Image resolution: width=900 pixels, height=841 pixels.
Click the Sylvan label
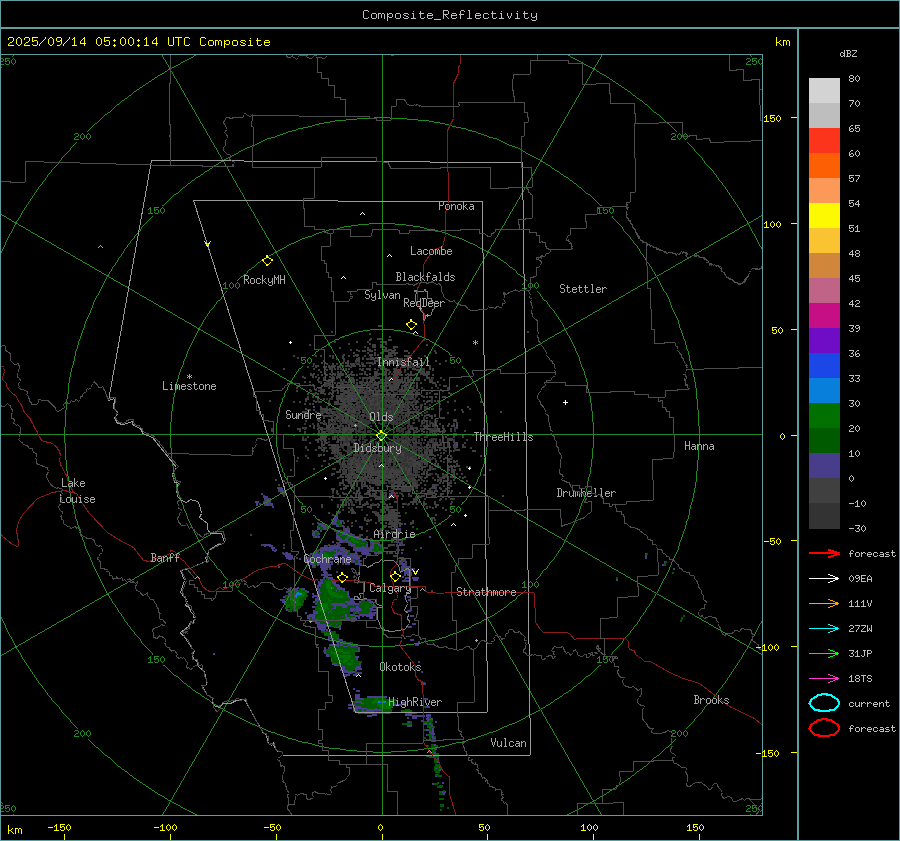coord(382,295)
